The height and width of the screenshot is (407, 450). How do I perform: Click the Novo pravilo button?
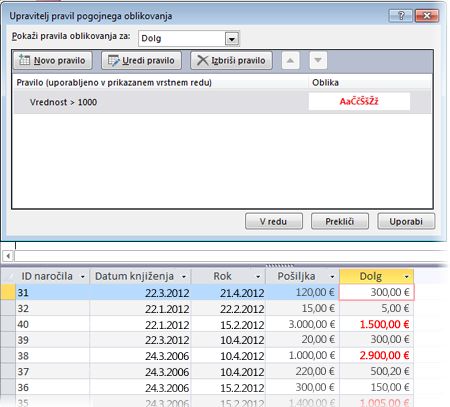pos(53,60)
